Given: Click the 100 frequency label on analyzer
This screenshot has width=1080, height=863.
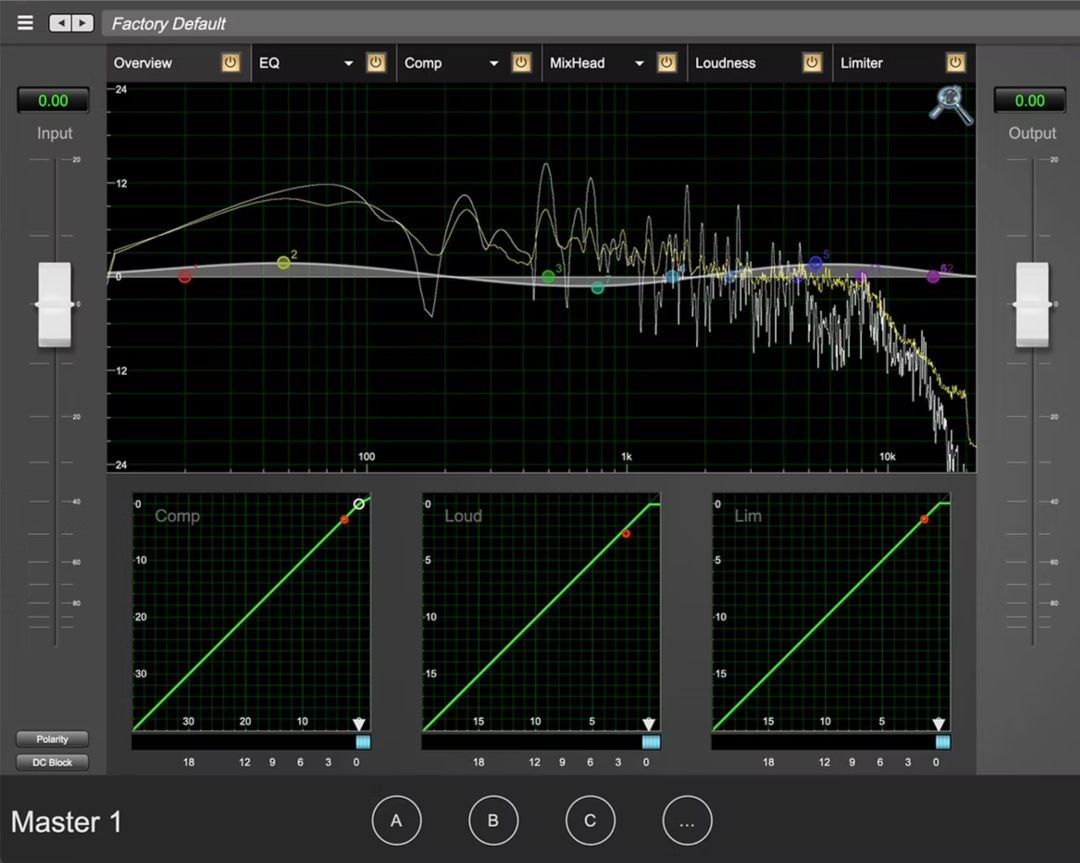Looking at the screenshot, I should 366,457.
